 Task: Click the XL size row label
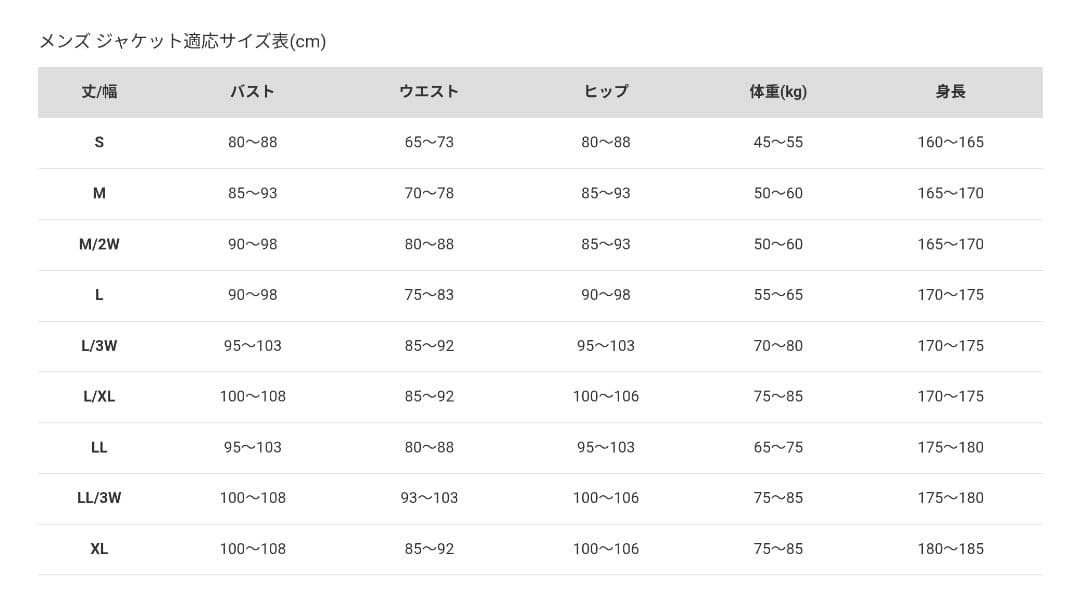99,549
